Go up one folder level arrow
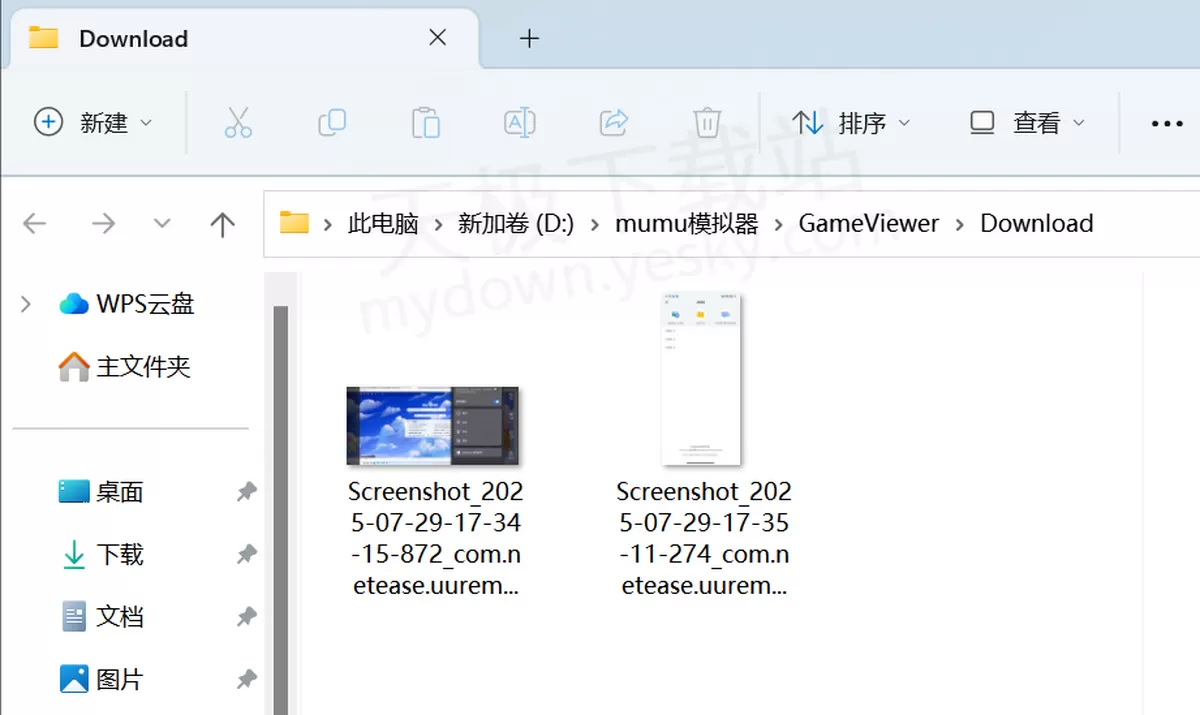The height and width of the screenshot is (715, 1200). point(222,223)
